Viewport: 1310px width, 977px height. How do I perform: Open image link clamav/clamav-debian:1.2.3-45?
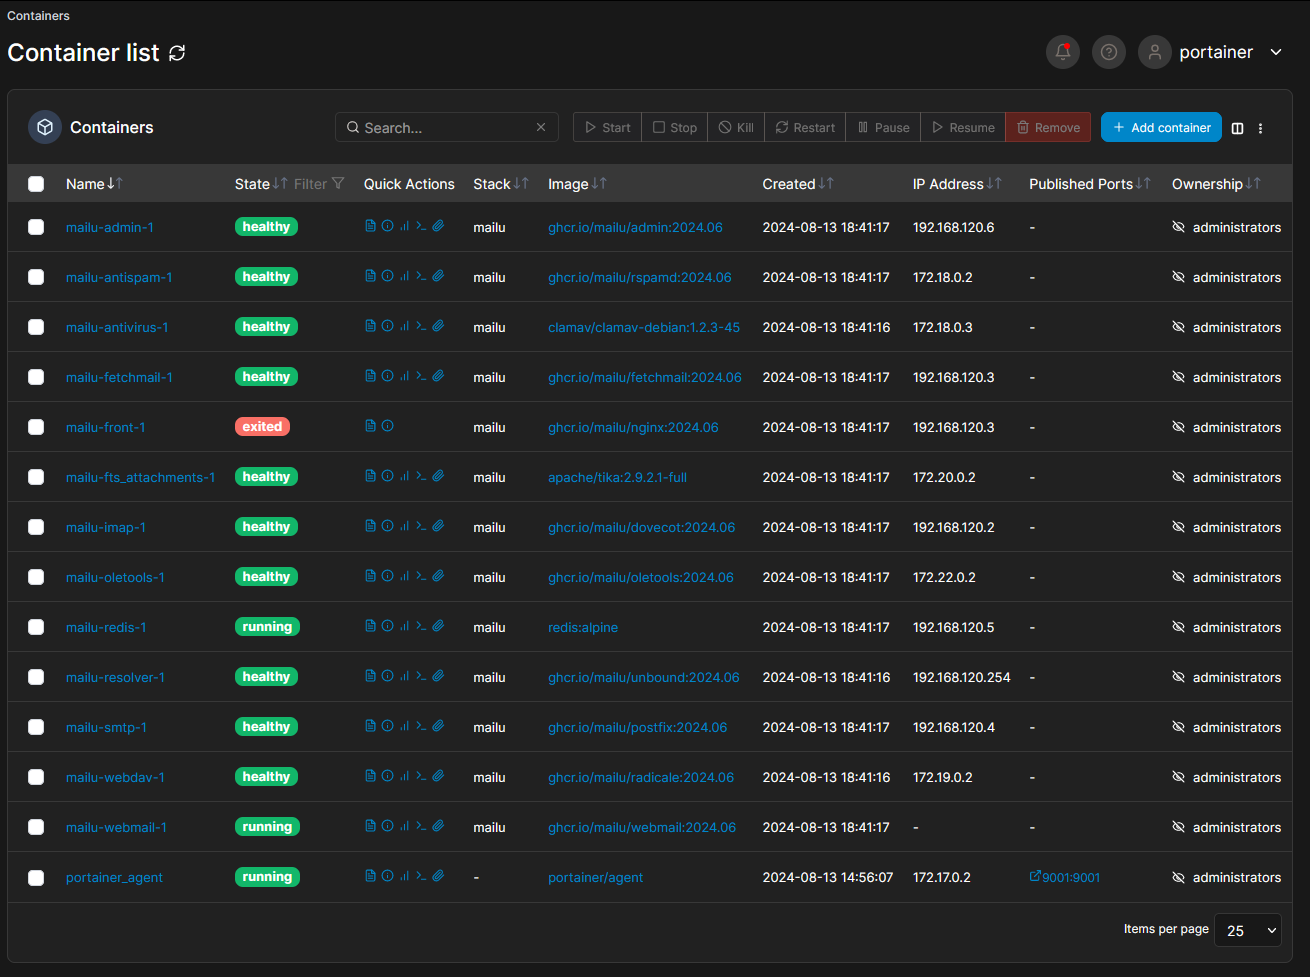[x=644, y=327]
